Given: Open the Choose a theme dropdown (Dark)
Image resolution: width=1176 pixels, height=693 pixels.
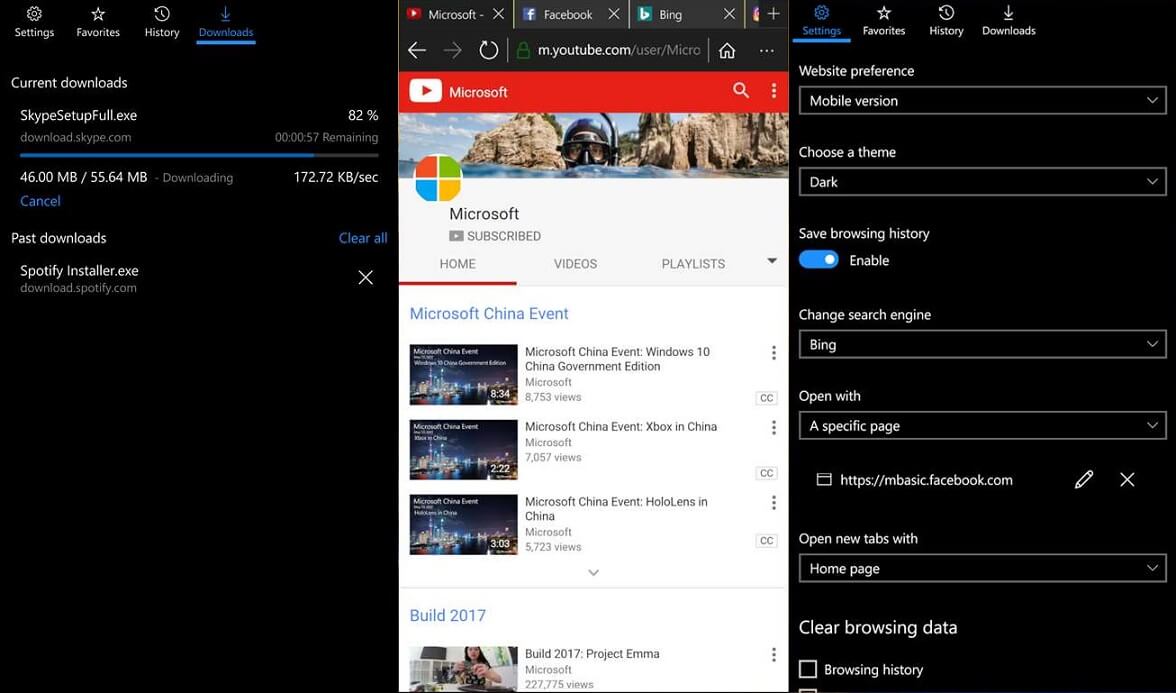Looking at the screenshot, I should (982, 182).
